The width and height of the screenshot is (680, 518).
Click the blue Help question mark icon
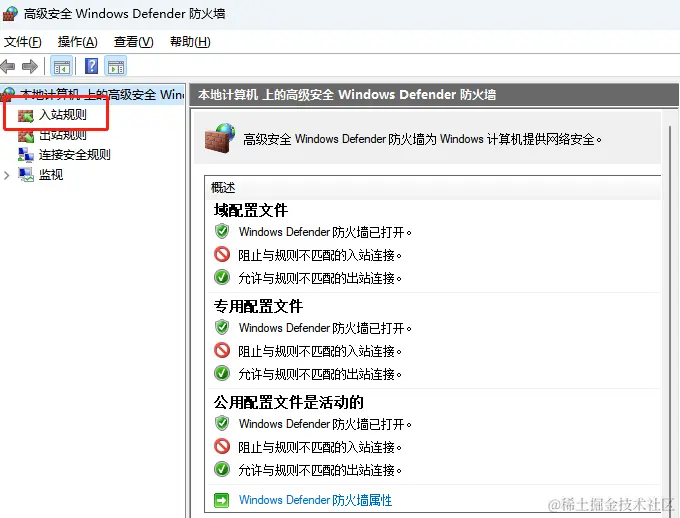click(x=92, y=66)
